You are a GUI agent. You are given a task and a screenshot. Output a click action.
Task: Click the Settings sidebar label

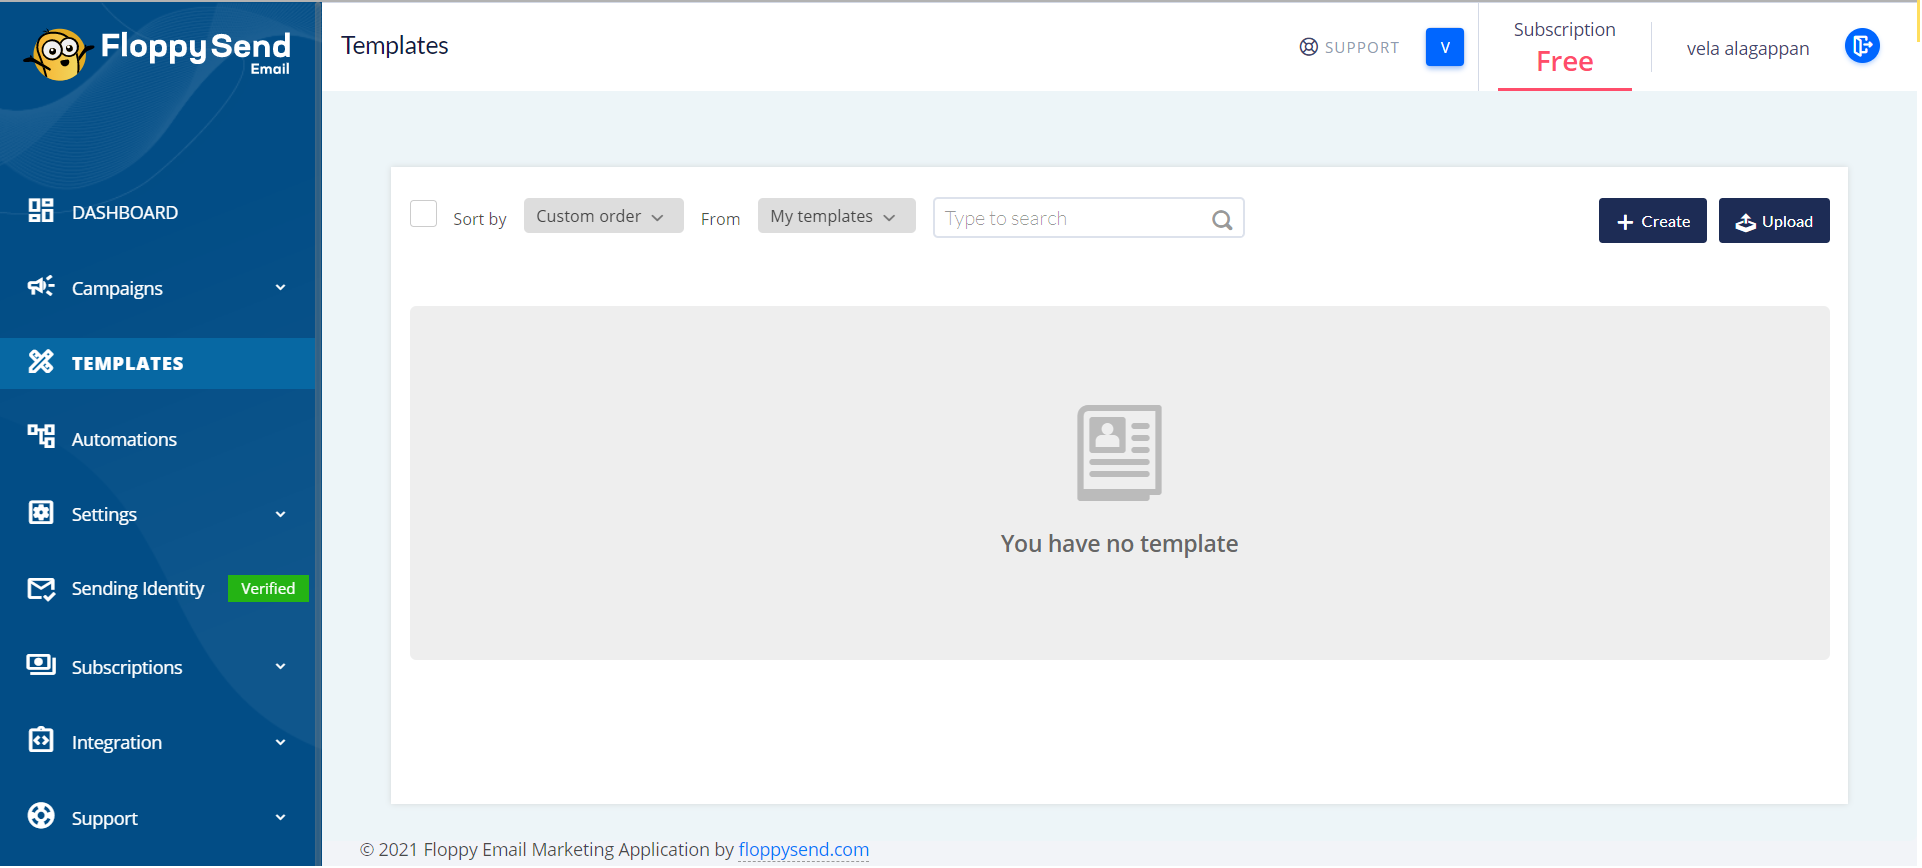tap(104, 515)
